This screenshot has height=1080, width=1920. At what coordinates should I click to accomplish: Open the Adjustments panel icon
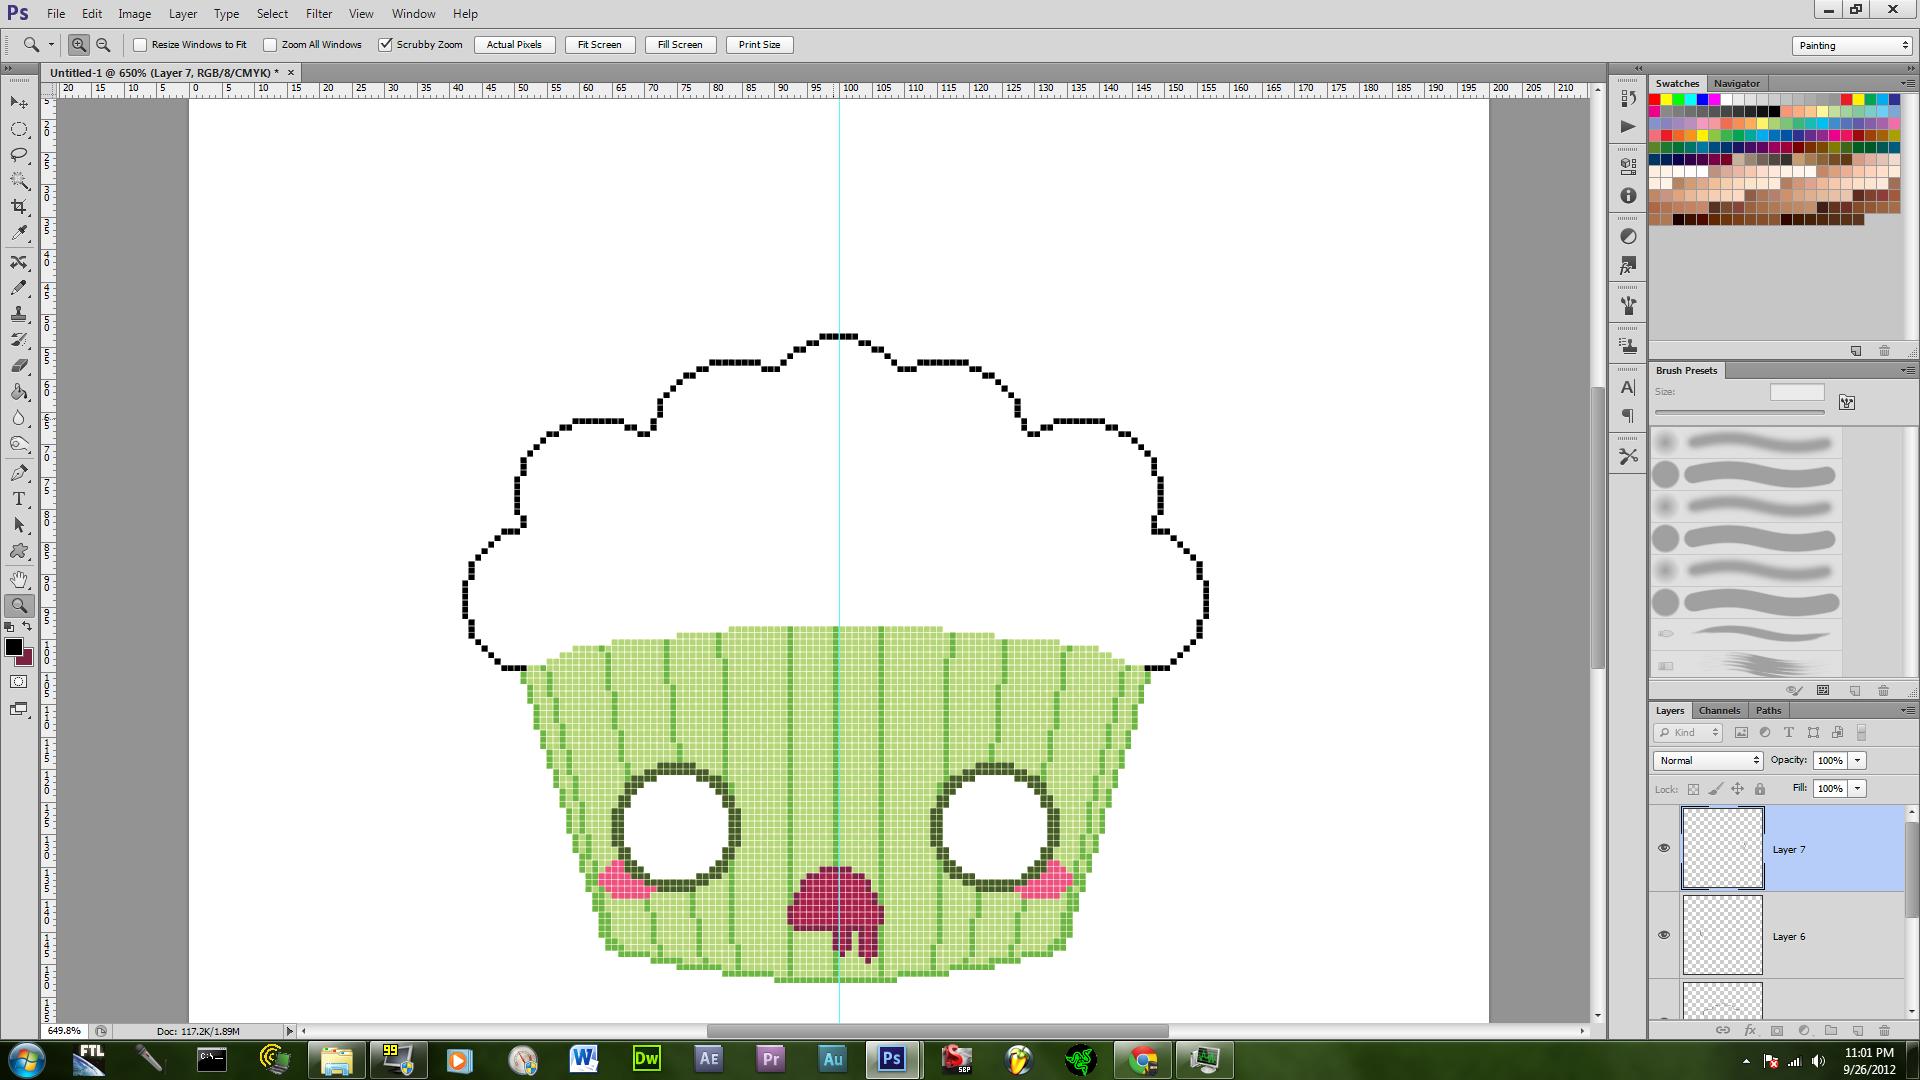(1628, 236)
